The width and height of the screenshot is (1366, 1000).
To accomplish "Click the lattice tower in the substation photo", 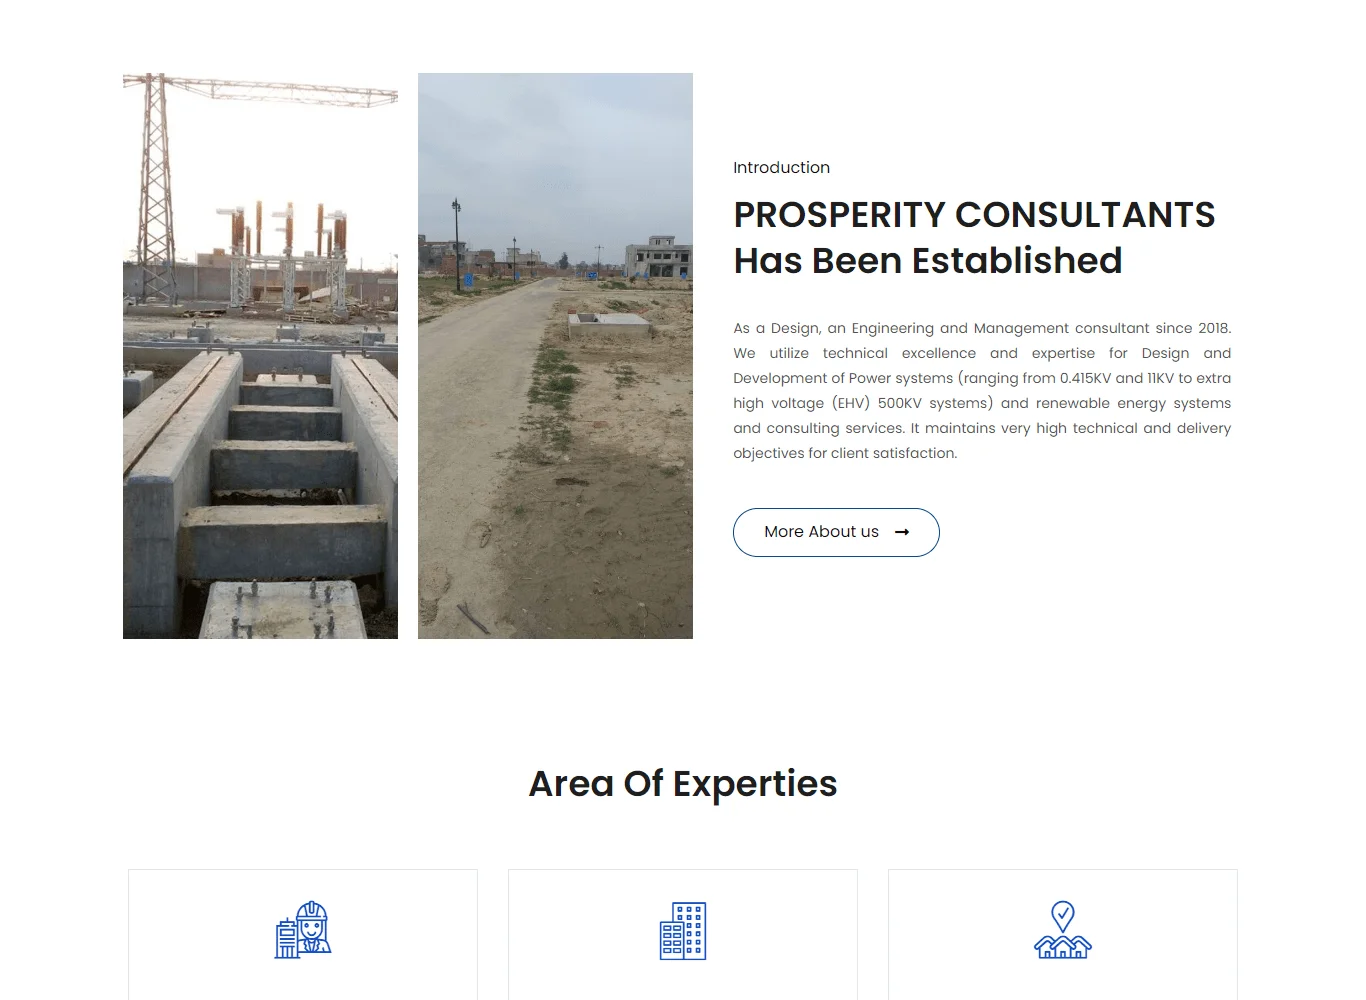I will click(x=155, y=180).
